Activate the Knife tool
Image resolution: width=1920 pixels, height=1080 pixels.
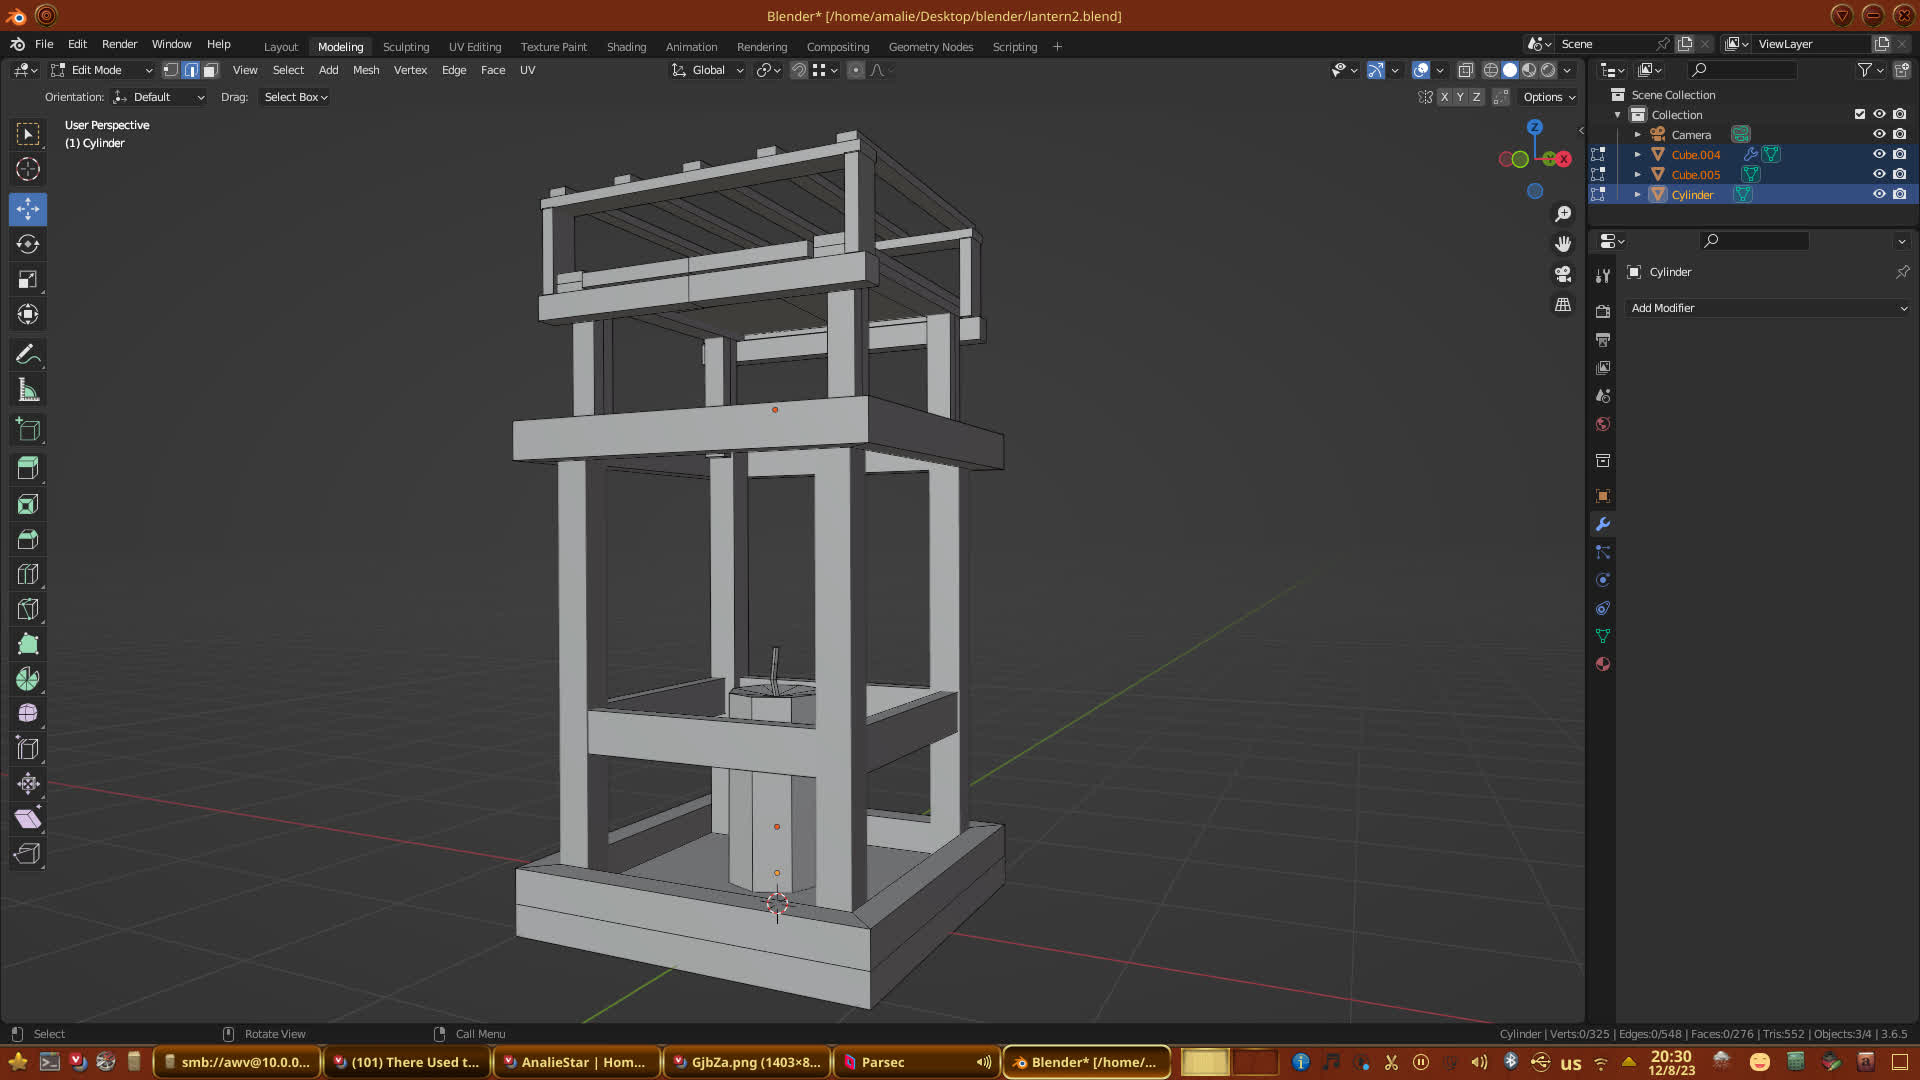coord(28,609)
